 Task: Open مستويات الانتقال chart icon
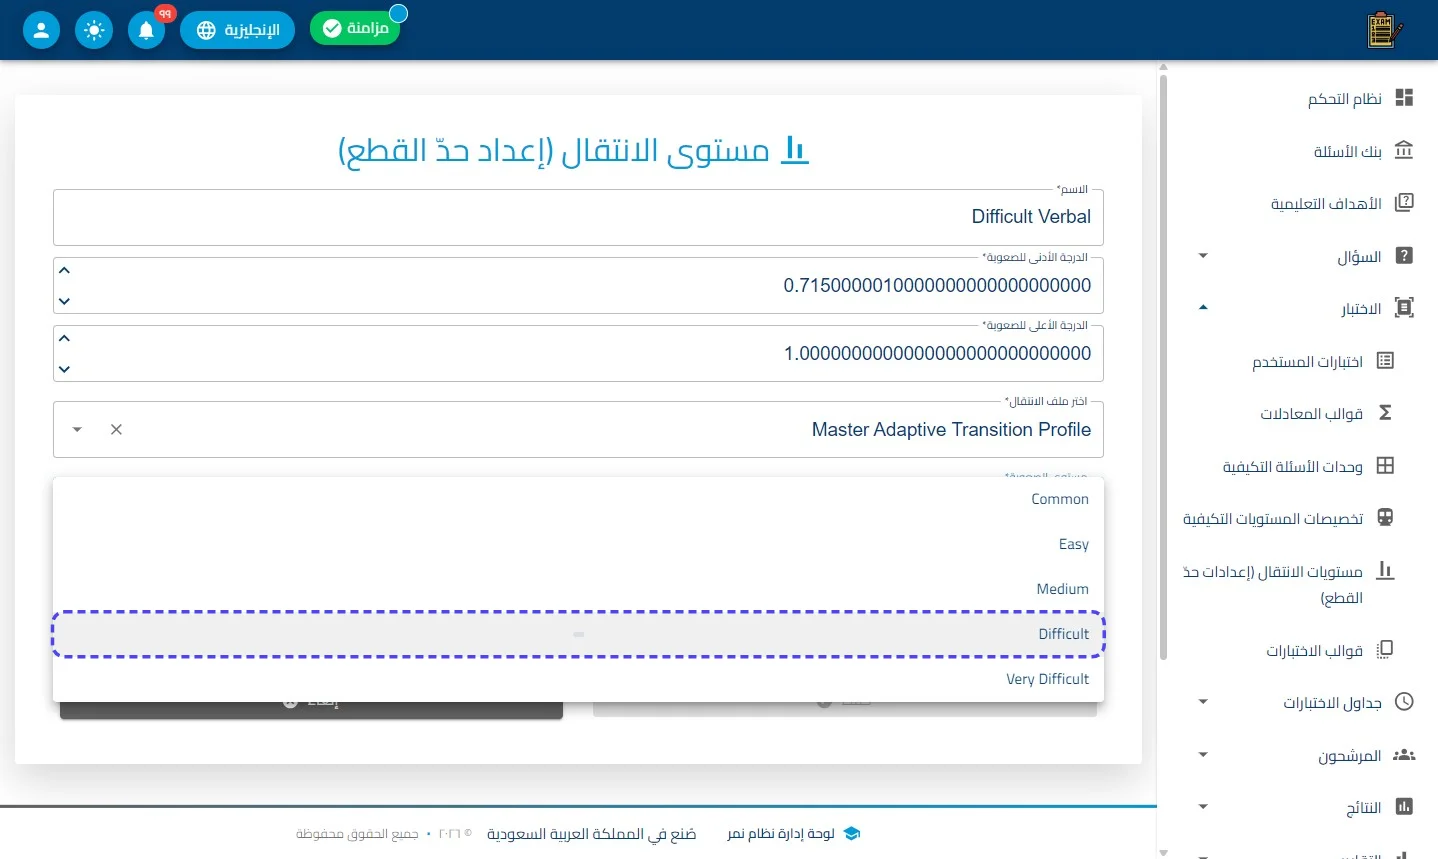(x=1385, y=570)
